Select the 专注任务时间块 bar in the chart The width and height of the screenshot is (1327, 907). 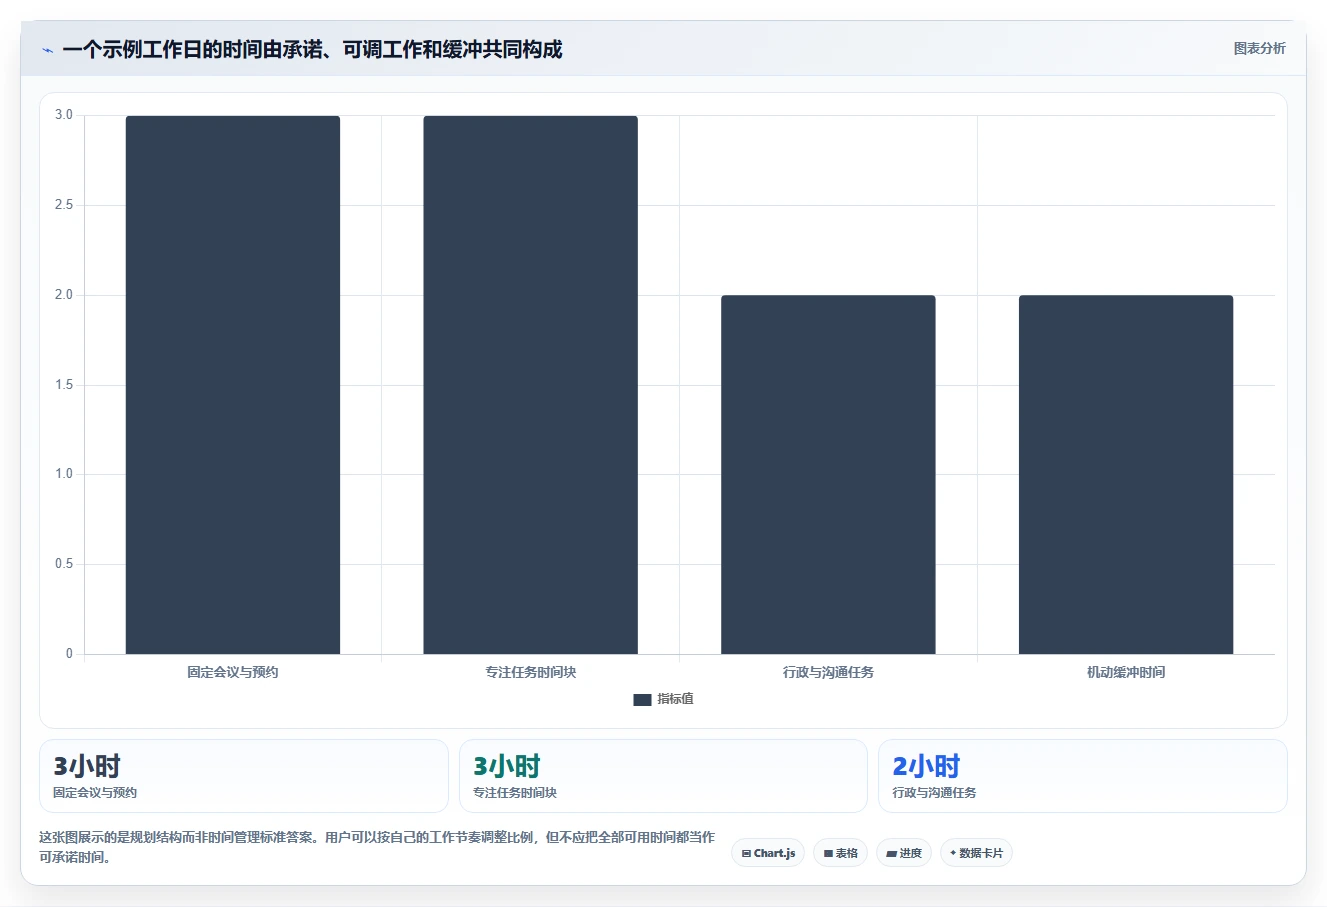530,385
